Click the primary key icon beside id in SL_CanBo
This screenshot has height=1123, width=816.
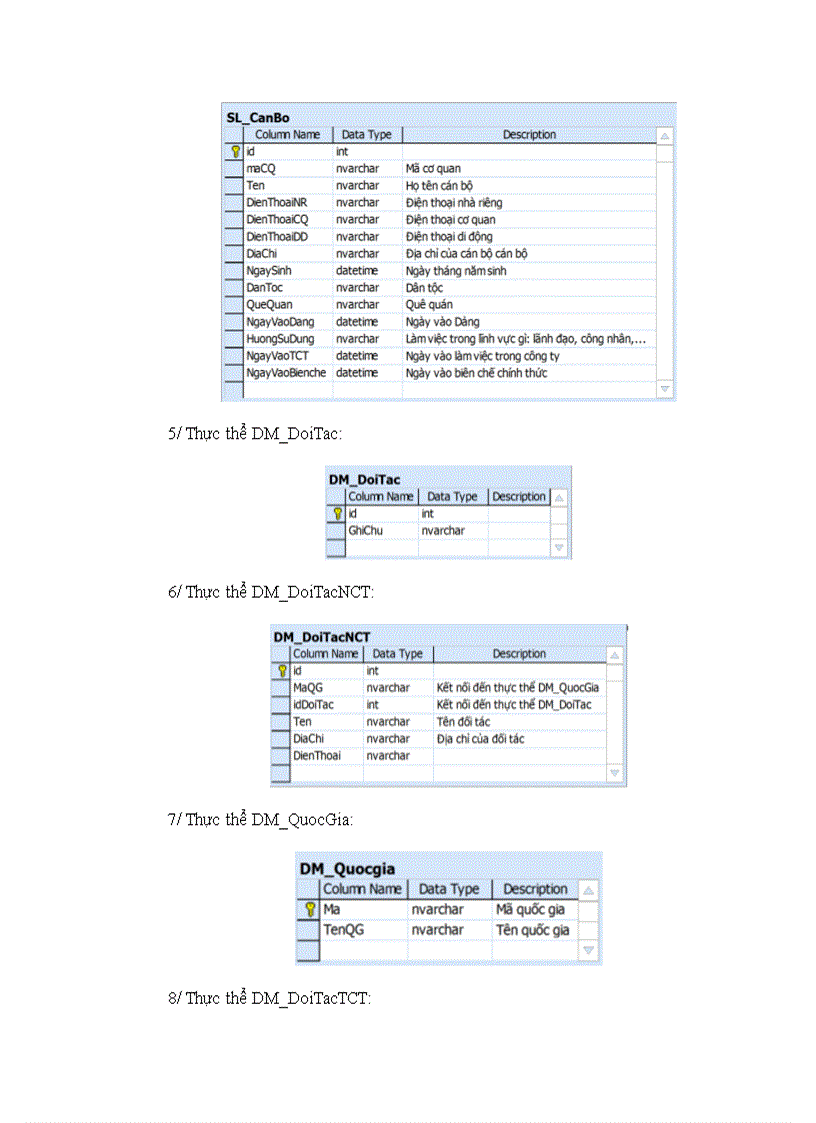coord(234,150)
